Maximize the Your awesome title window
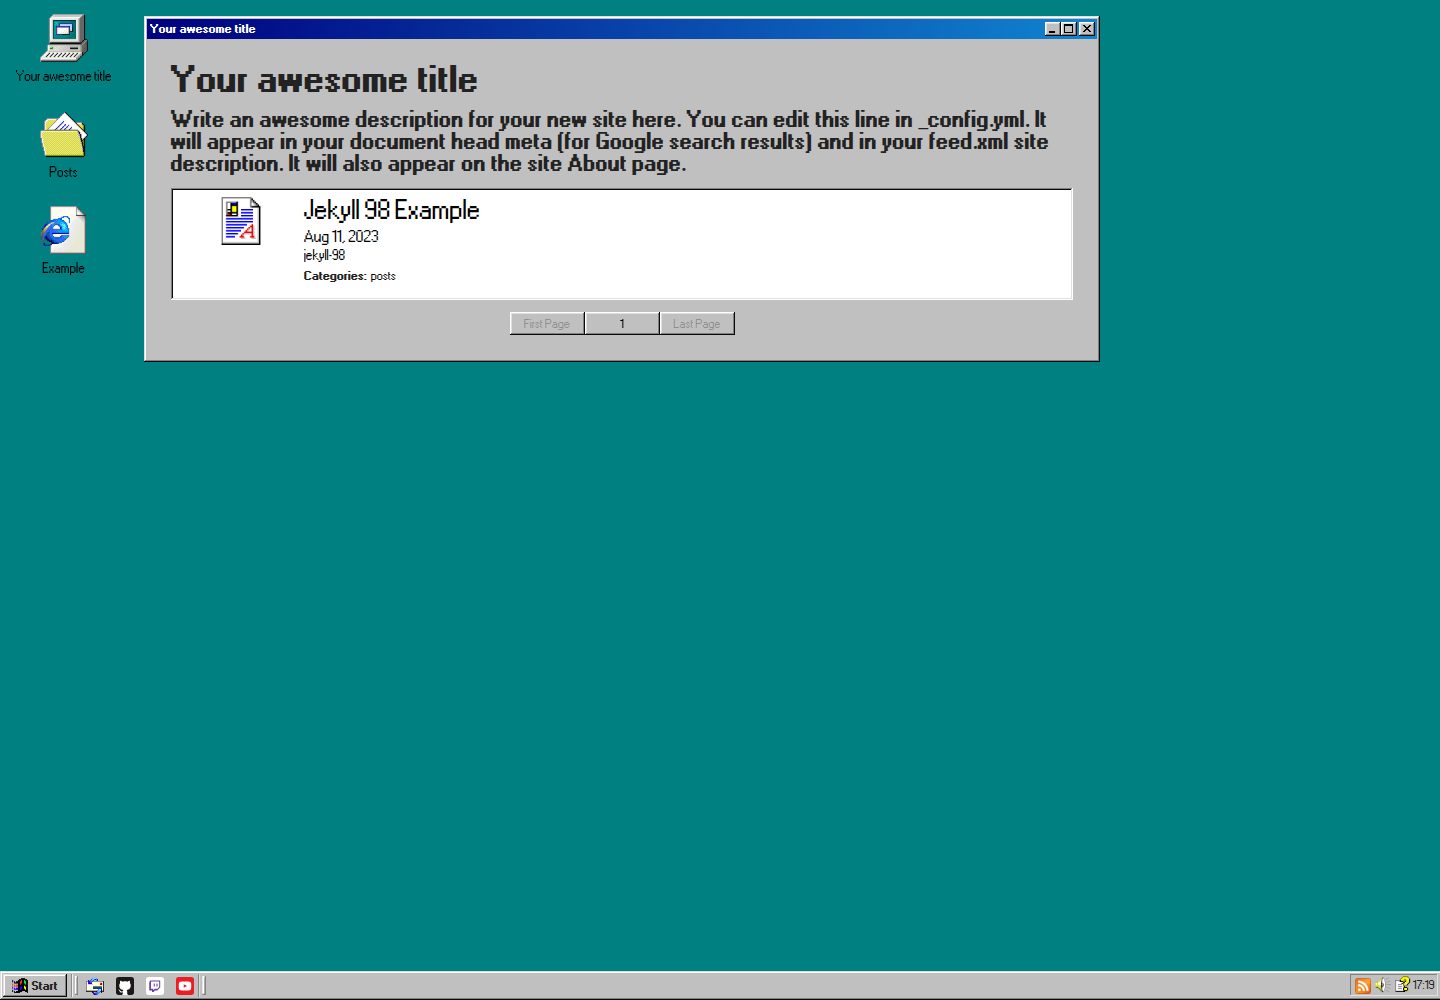 [1068, 29]
